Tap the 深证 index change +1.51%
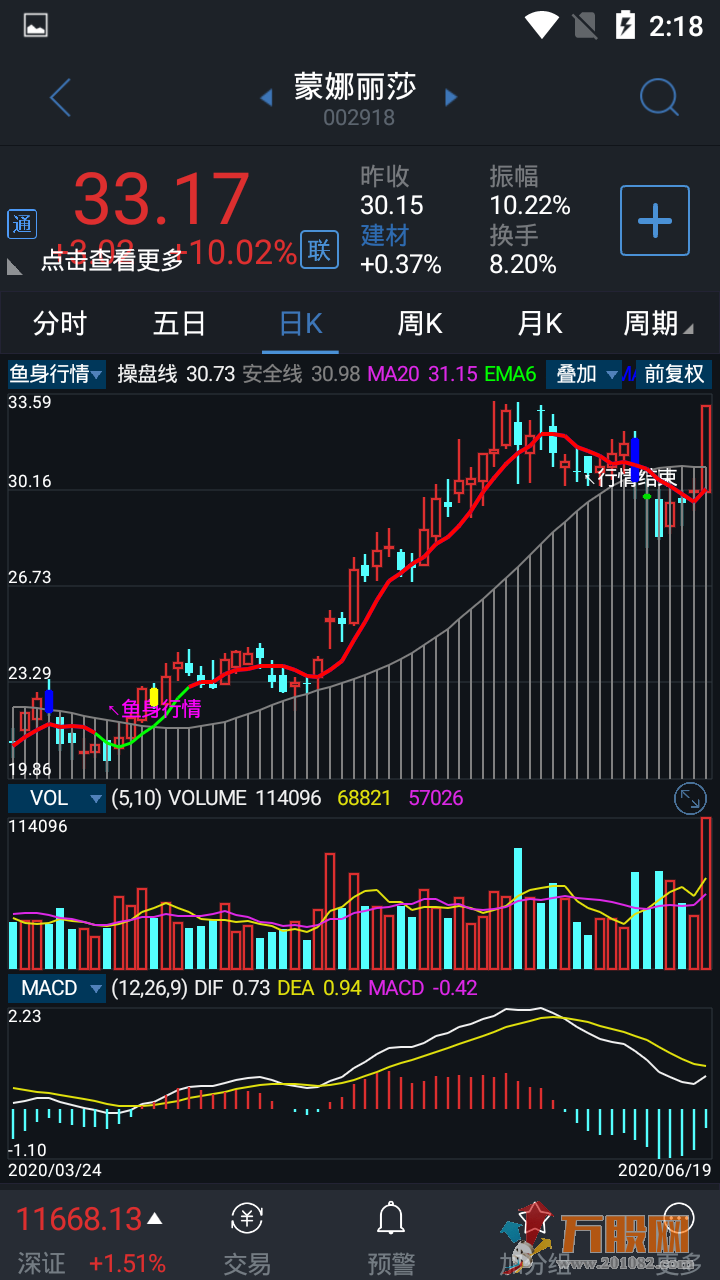Screen dimensions: 720x1280 (127, 1263)
